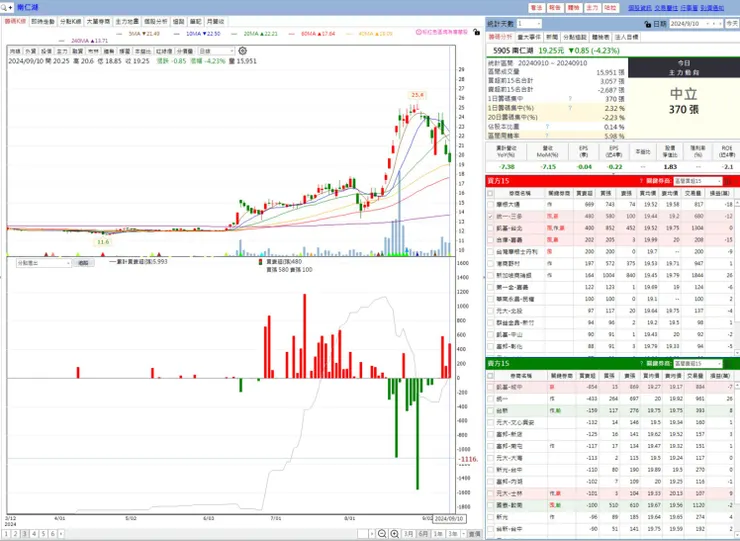Viewport: 740px width, 541px height.
Task: Open the 統計天數 dropdown
Action: click(x=529, y=24)
